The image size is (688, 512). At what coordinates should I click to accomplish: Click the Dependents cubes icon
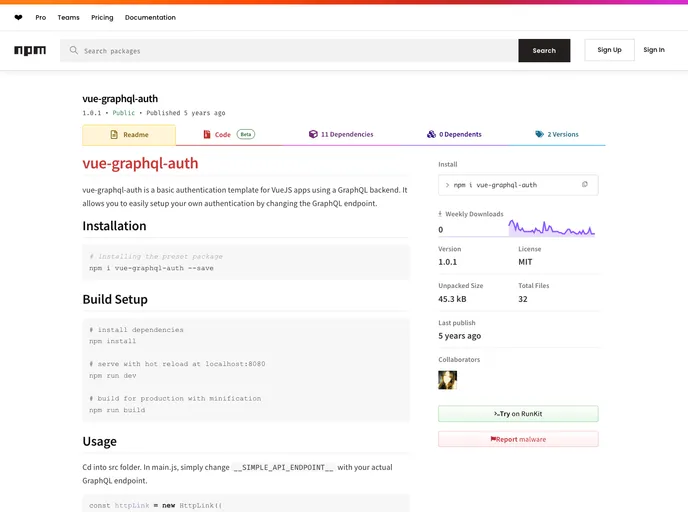[431, 134]
